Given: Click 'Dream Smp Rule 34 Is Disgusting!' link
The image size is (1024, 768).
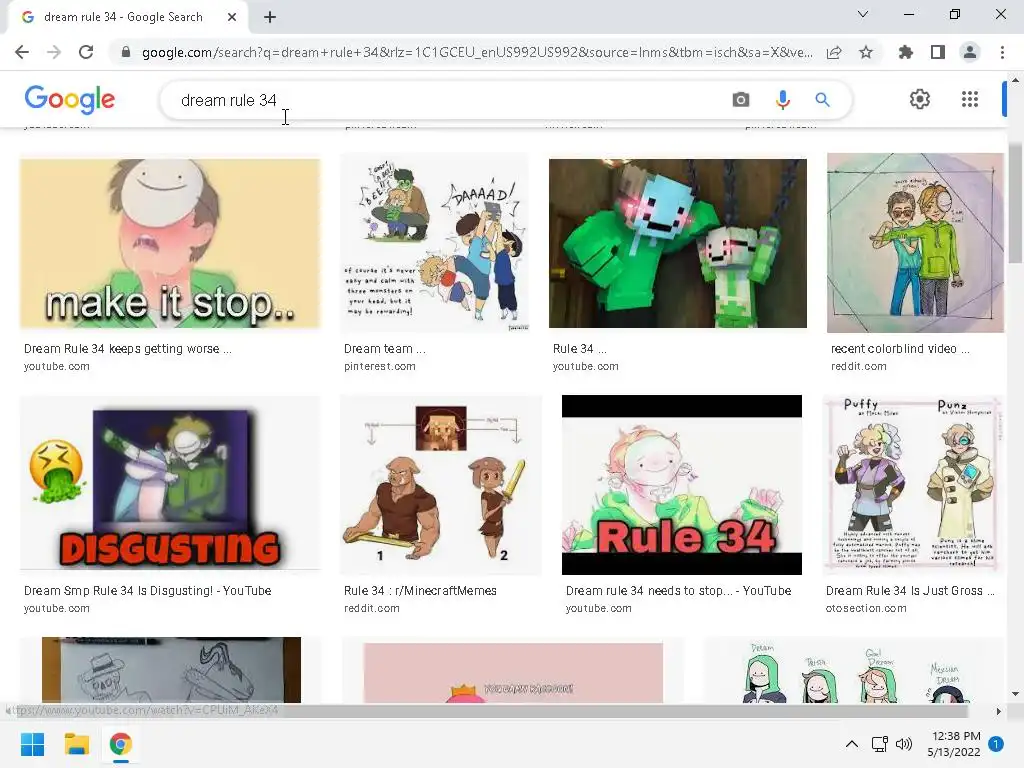Looking at the screenshot, I should click(148, 590).
